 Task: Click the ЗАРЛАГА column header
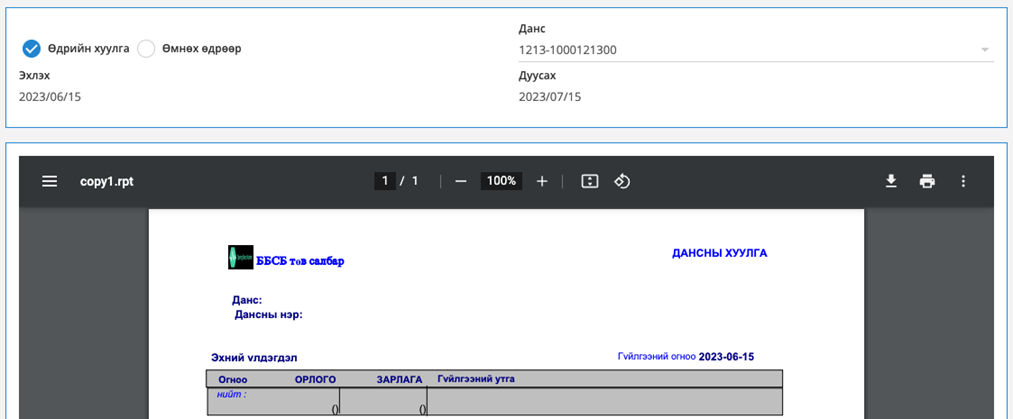tap(399, 380)
